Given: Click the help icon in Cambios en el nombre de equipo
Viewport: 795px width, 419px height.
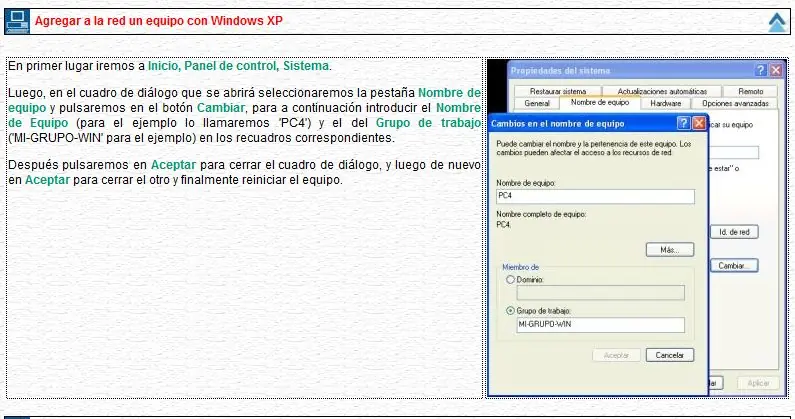Looking at the screenshot, I should [683, 123].
